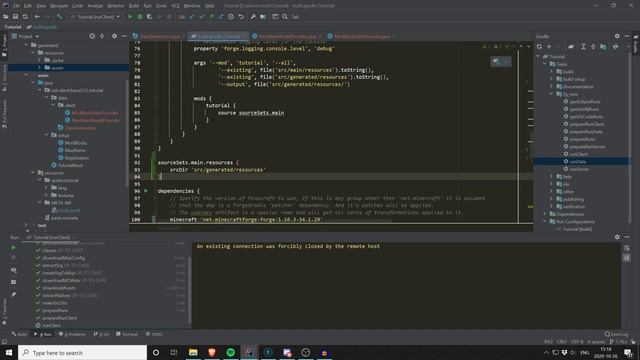640x360 pixels.
Task: Expand the help folder in the Gradle tree
Action: pyautogui.click(x=551, y=177)
